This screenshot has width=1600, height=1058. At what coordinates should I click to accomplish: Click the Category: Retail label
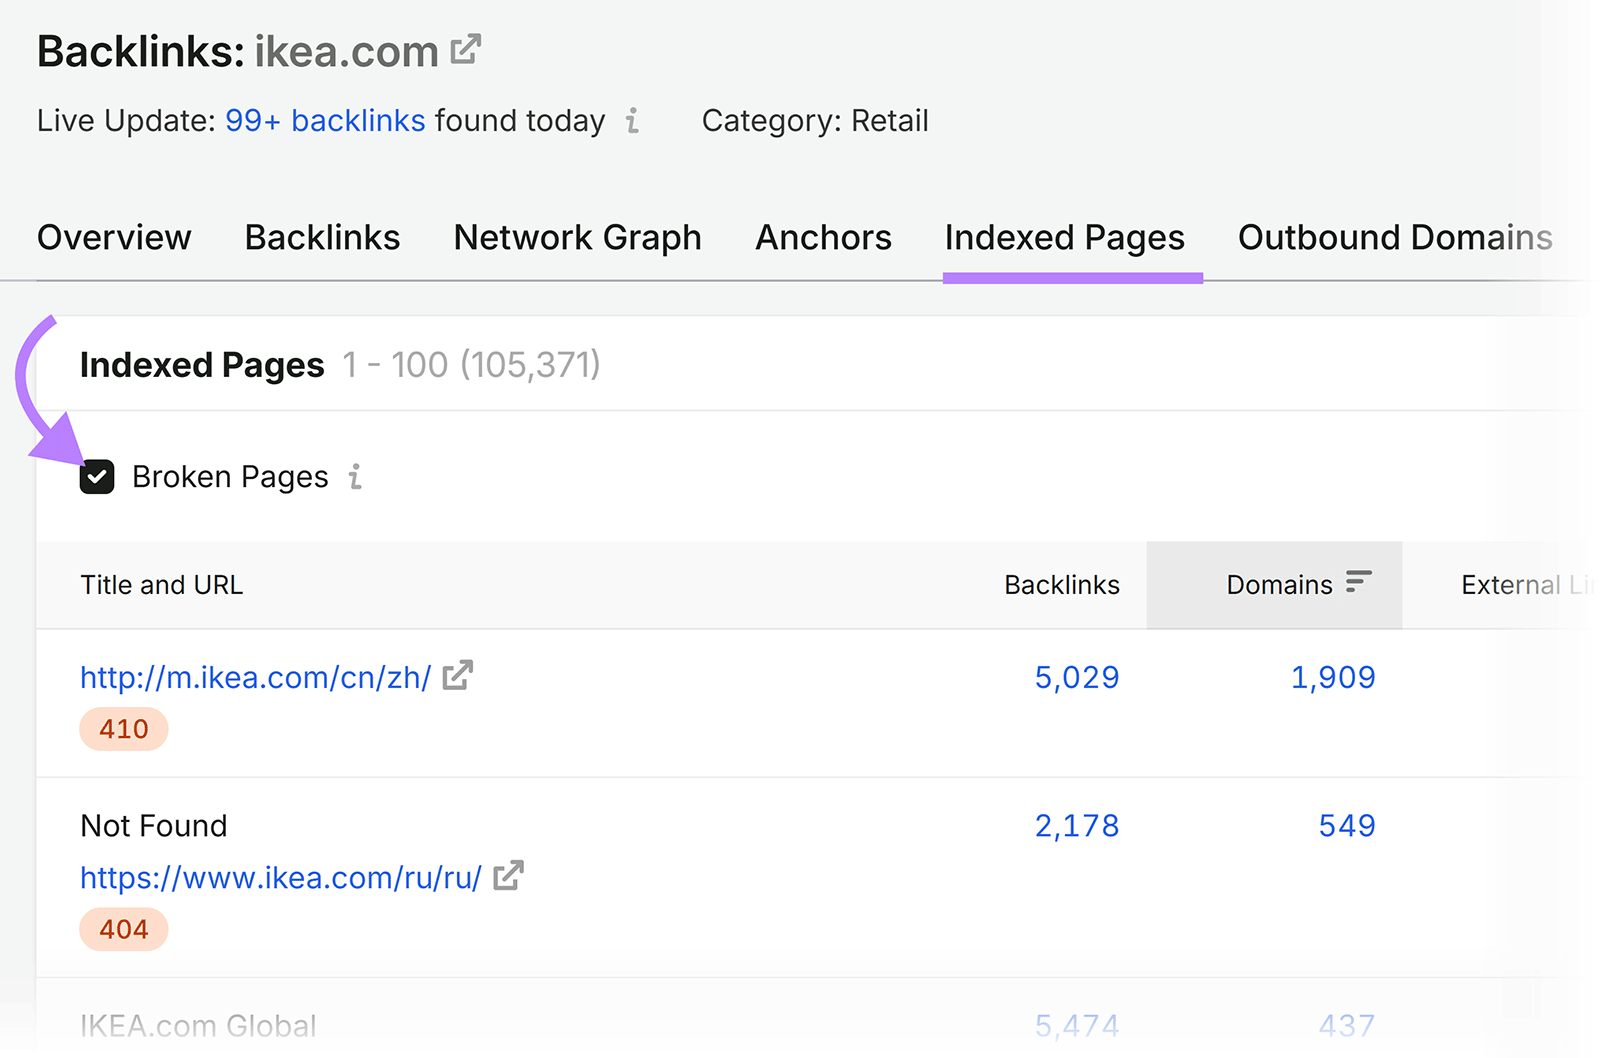click(x=815, y=121)
